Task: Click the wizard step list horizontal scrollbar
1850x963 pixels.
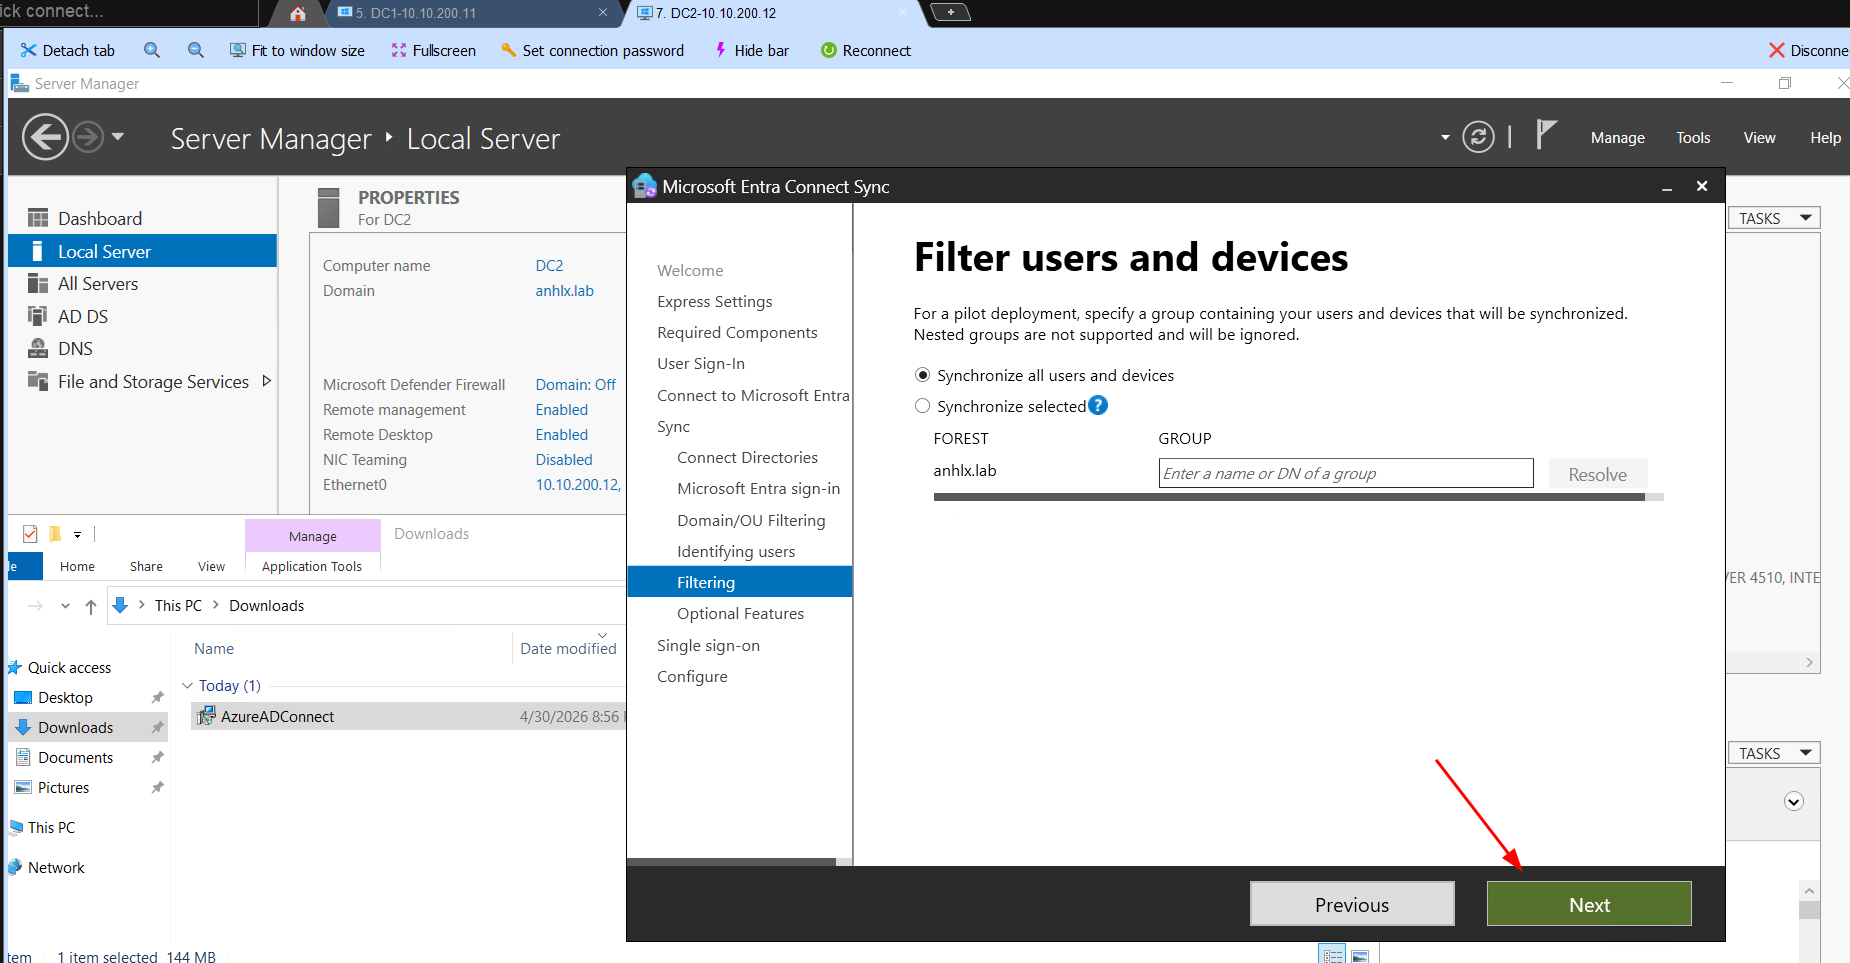Action: (x=731, y=861)
